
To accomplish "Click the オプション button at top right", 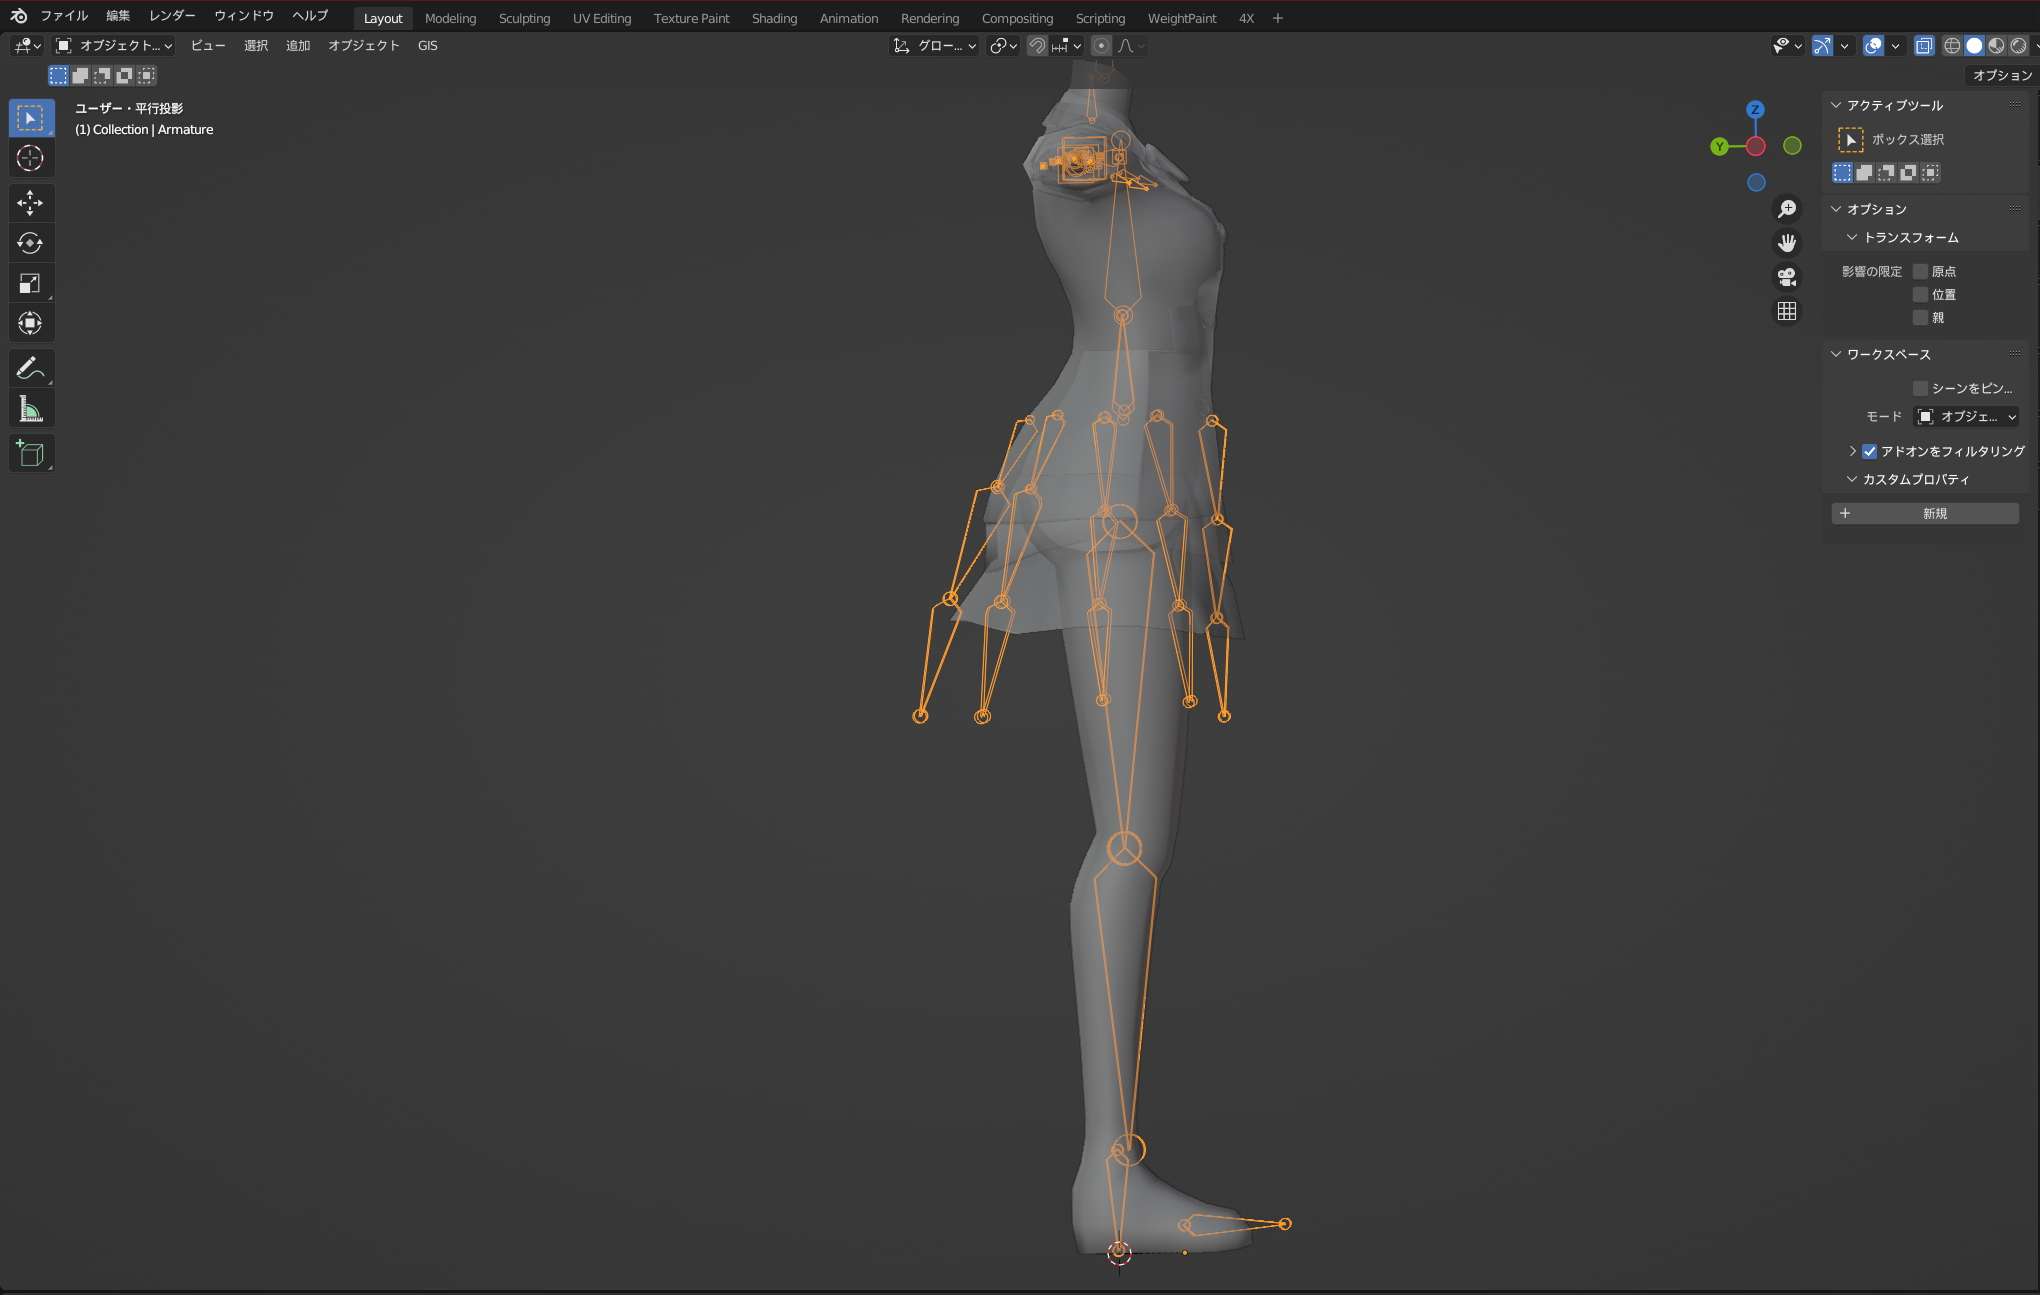I will coord(2002,75).
